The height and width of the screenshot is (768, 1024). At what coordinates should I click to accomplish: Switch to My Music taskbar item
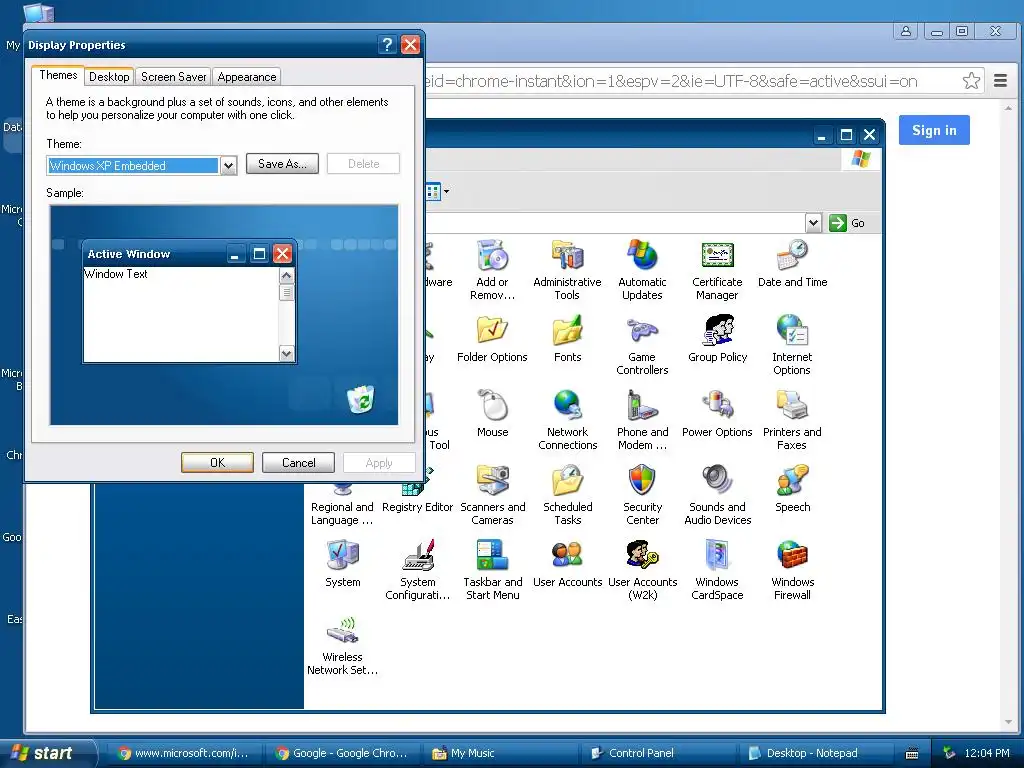pos(500,753)
